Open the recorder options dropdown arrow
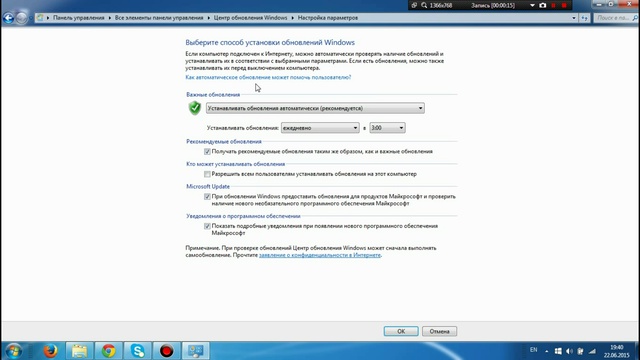The height and width of the screenshot is (360, 640). point(532,5)
